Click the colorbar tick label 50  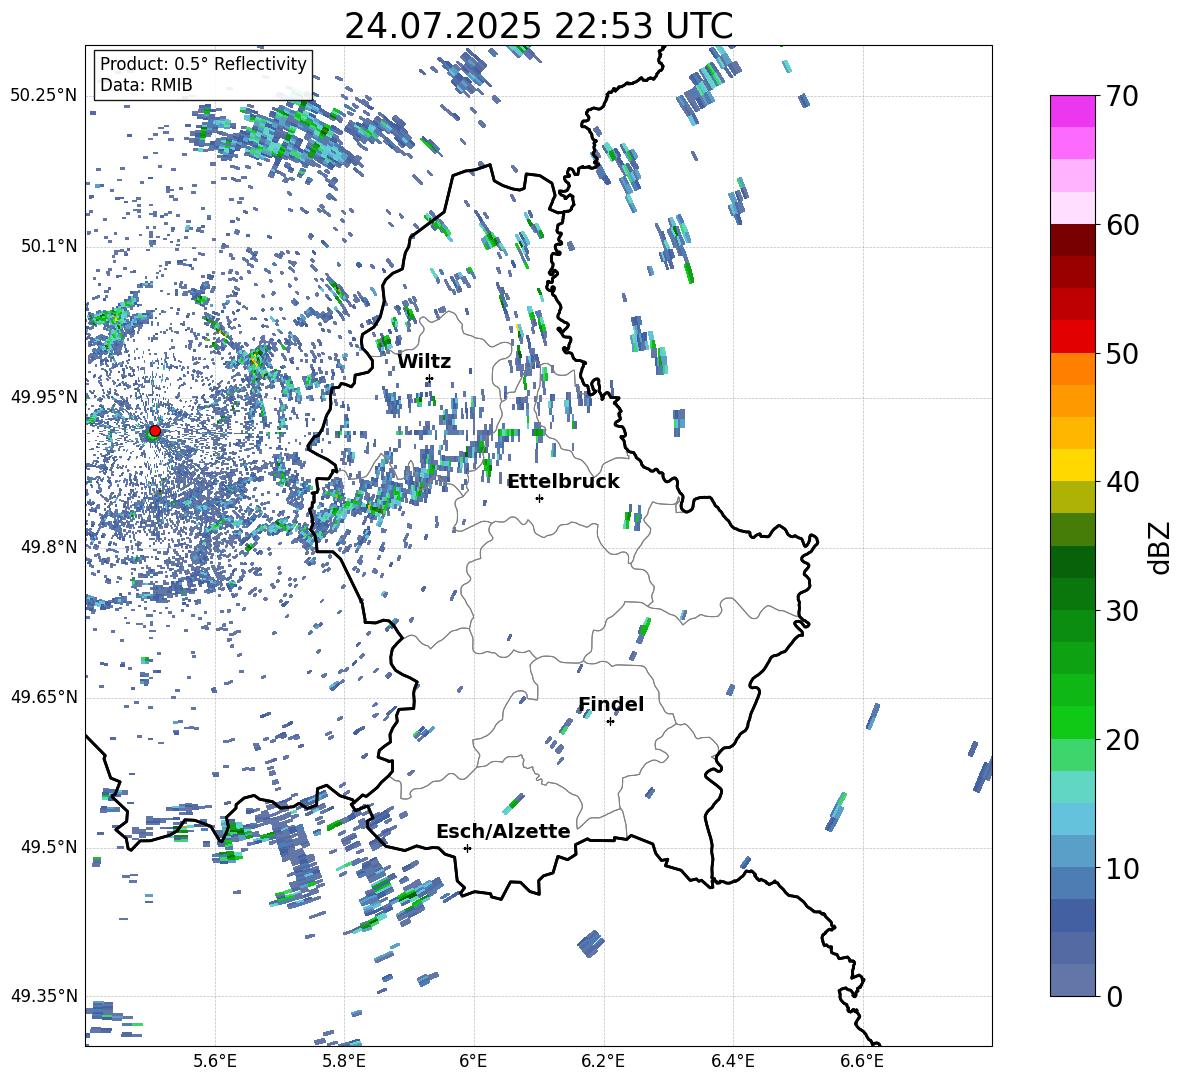tap(1122, 354)
